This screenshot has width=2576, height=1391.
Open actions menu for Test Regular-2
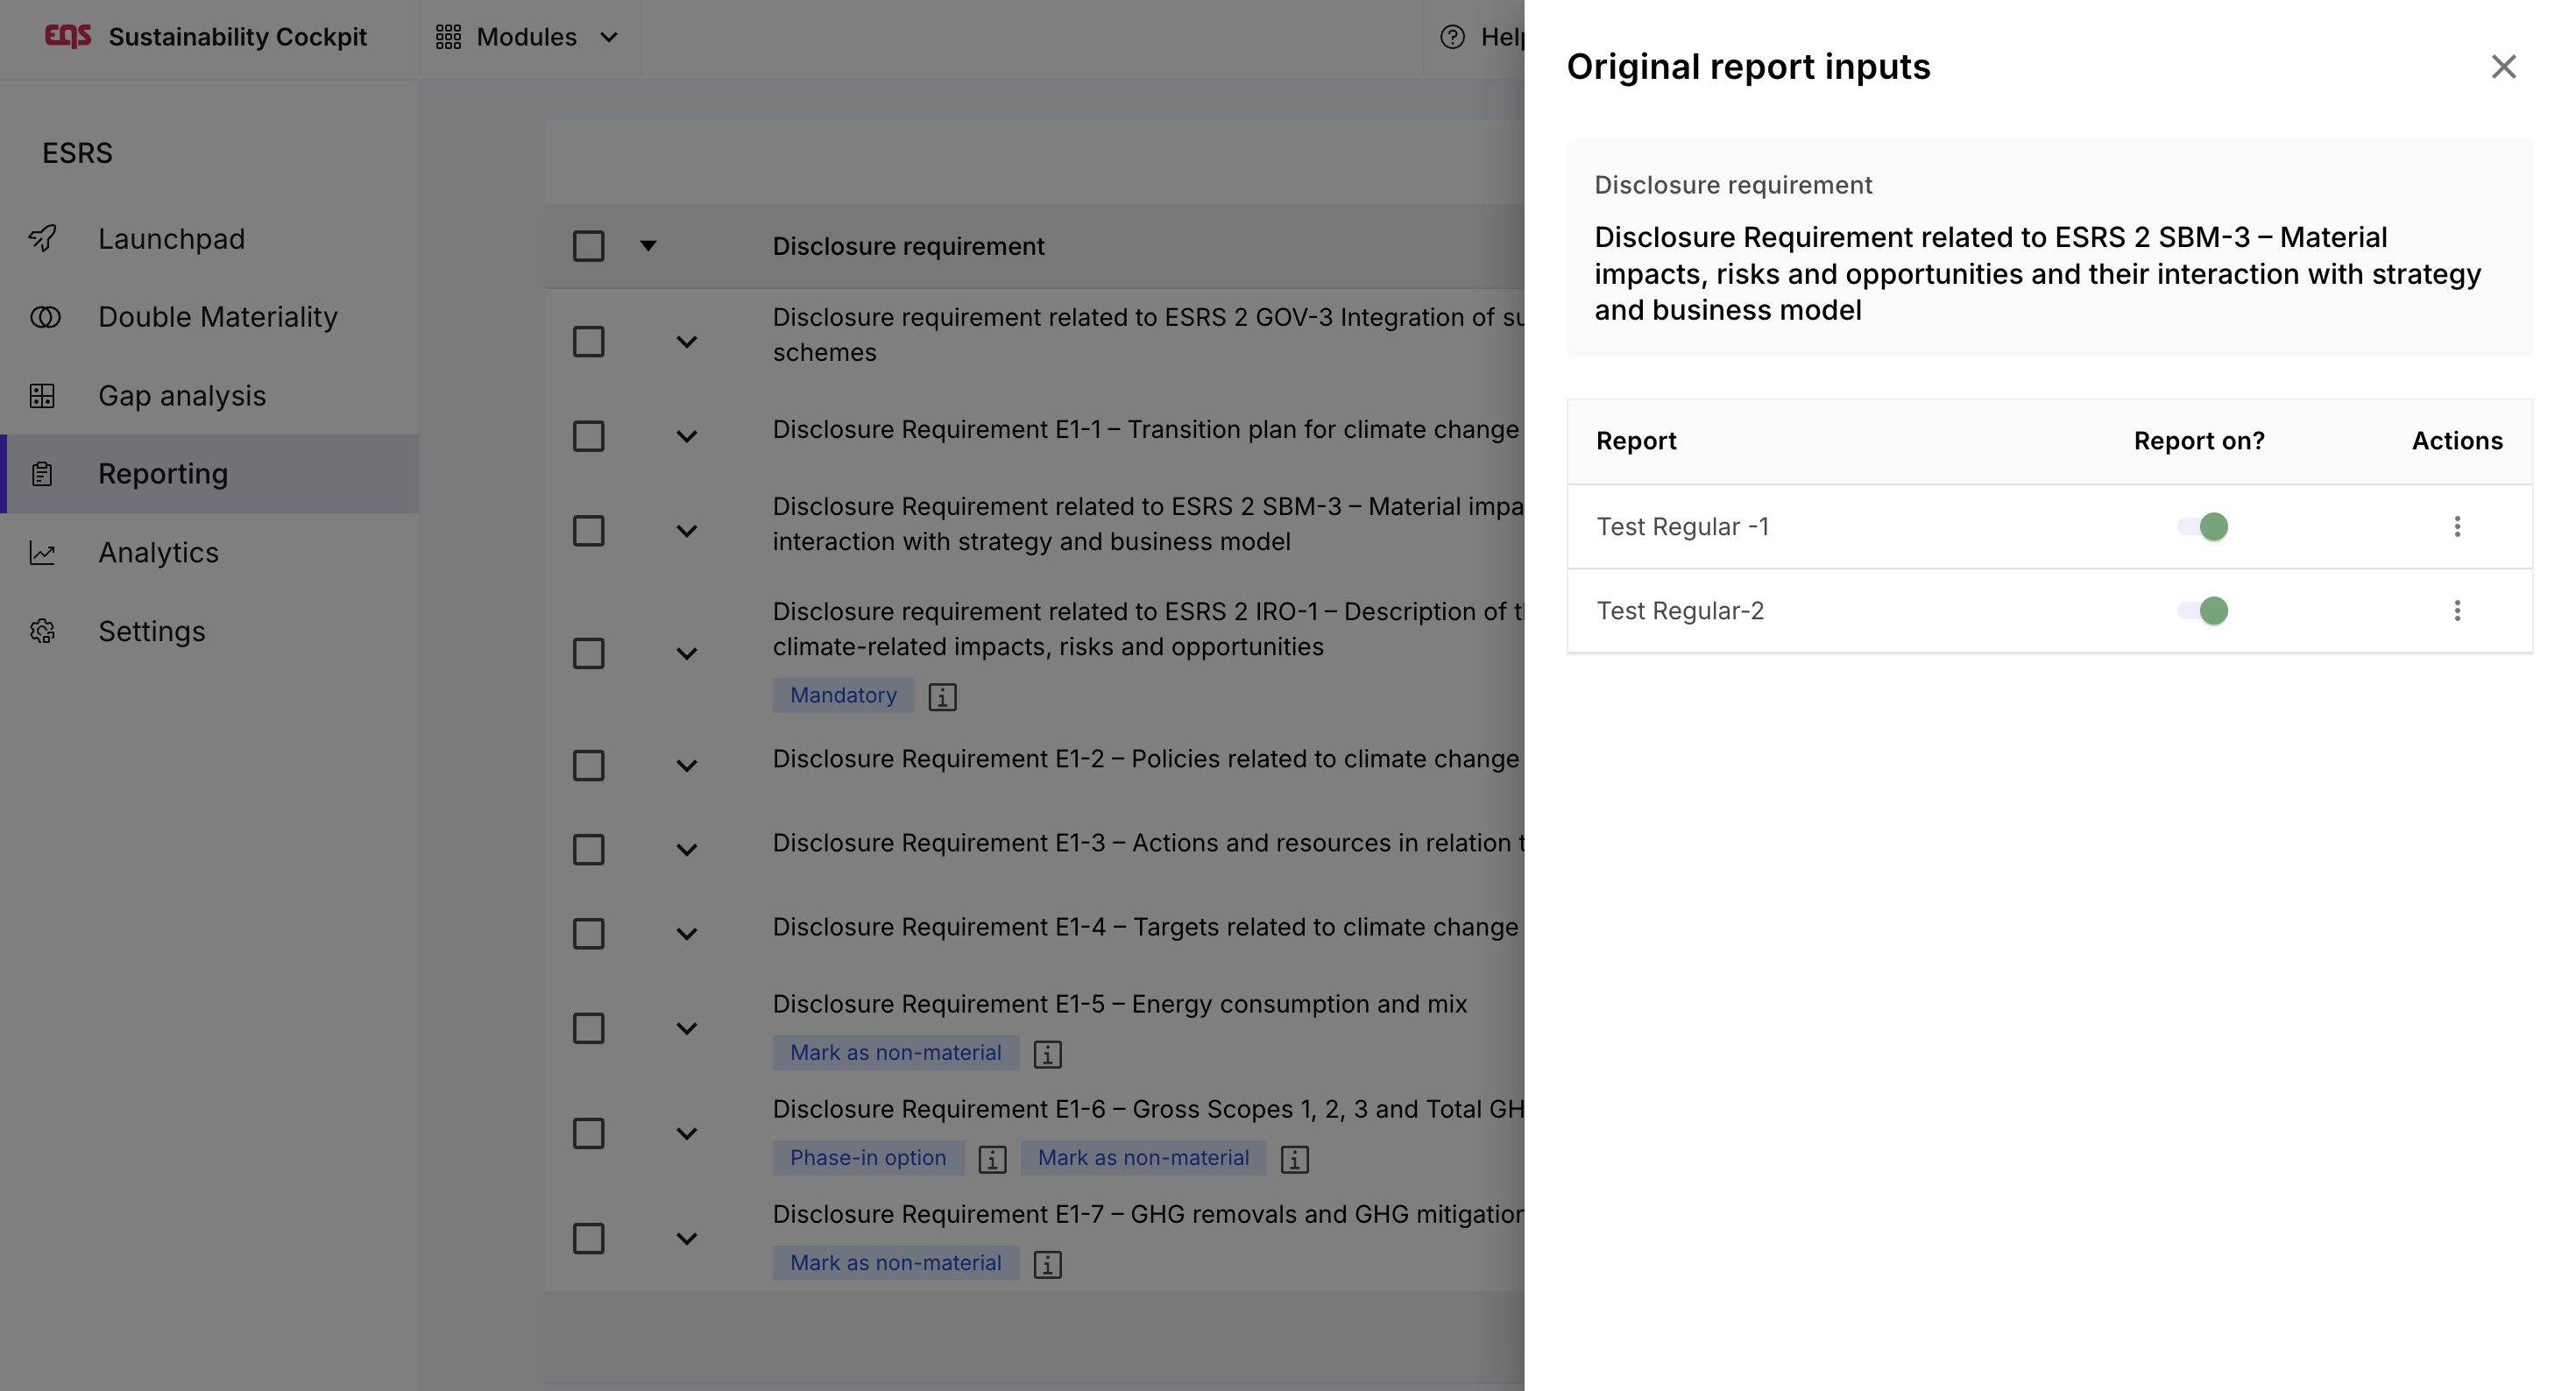point(2456,611)
